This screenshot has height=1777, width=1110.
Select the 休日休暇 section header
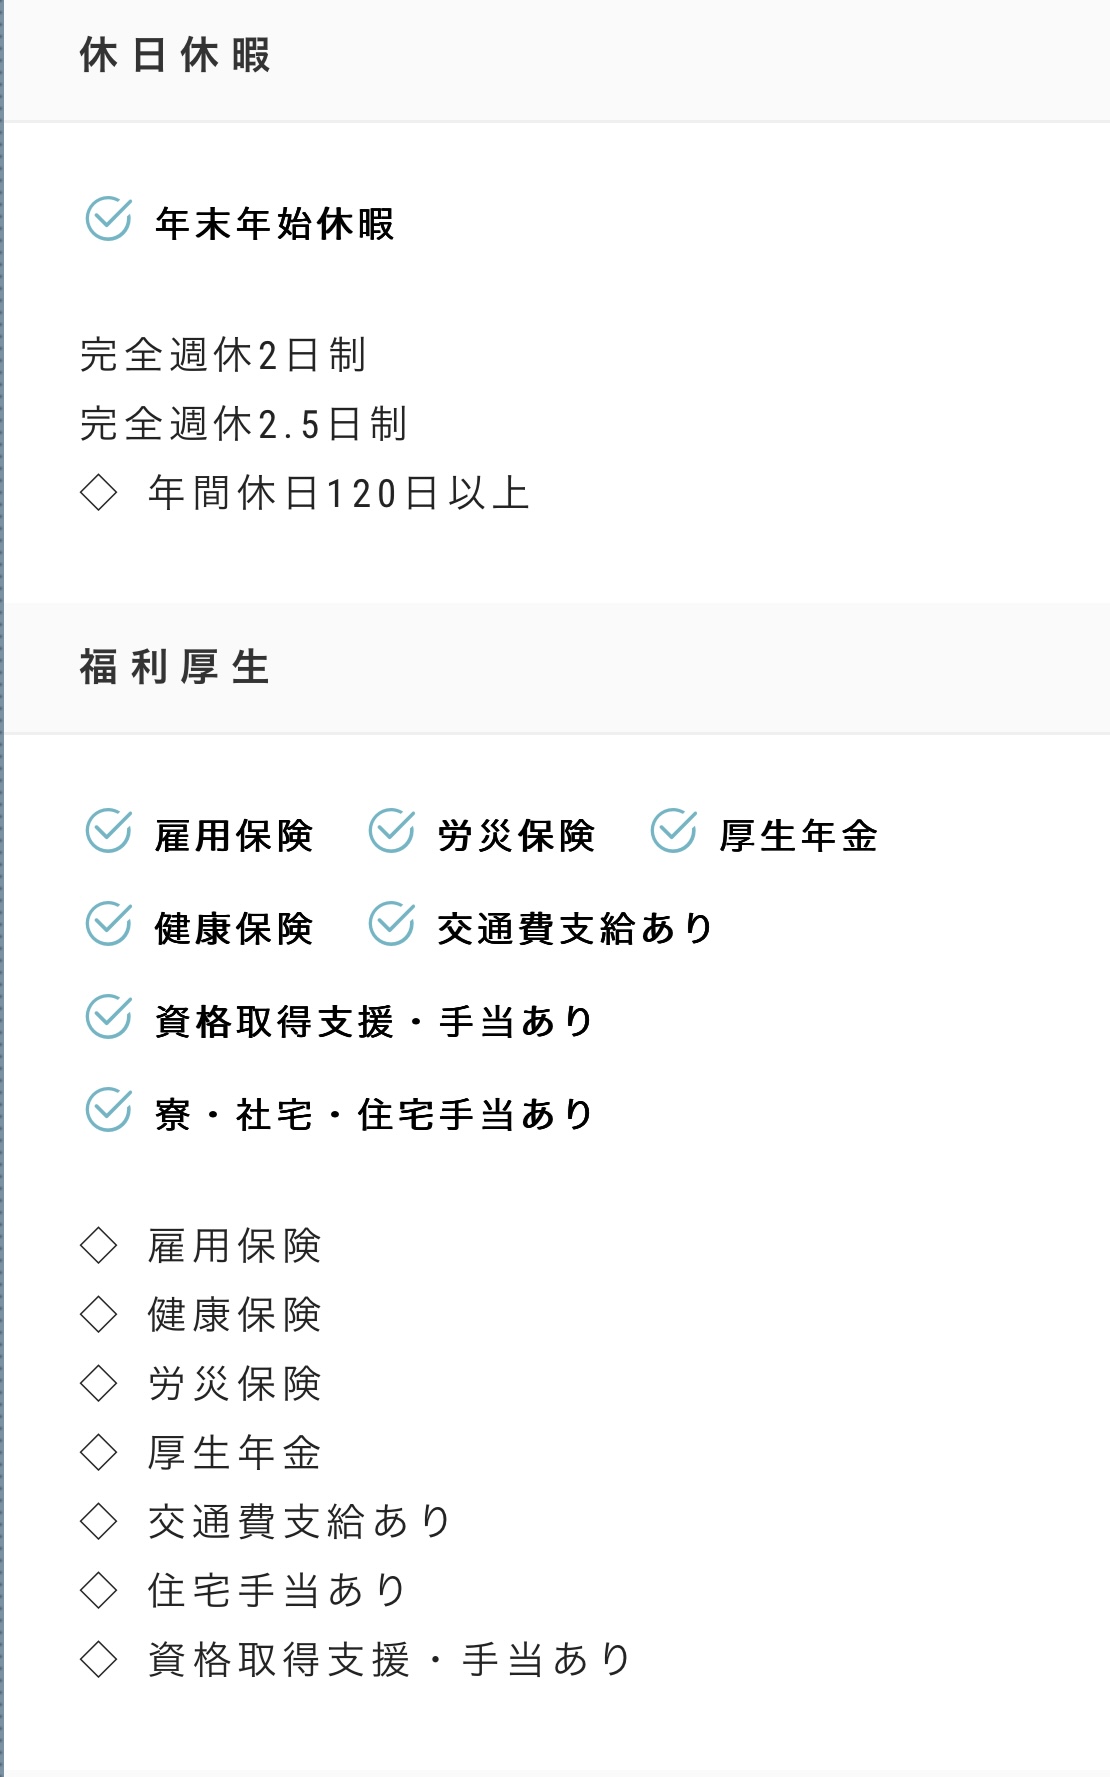(175, 56)
